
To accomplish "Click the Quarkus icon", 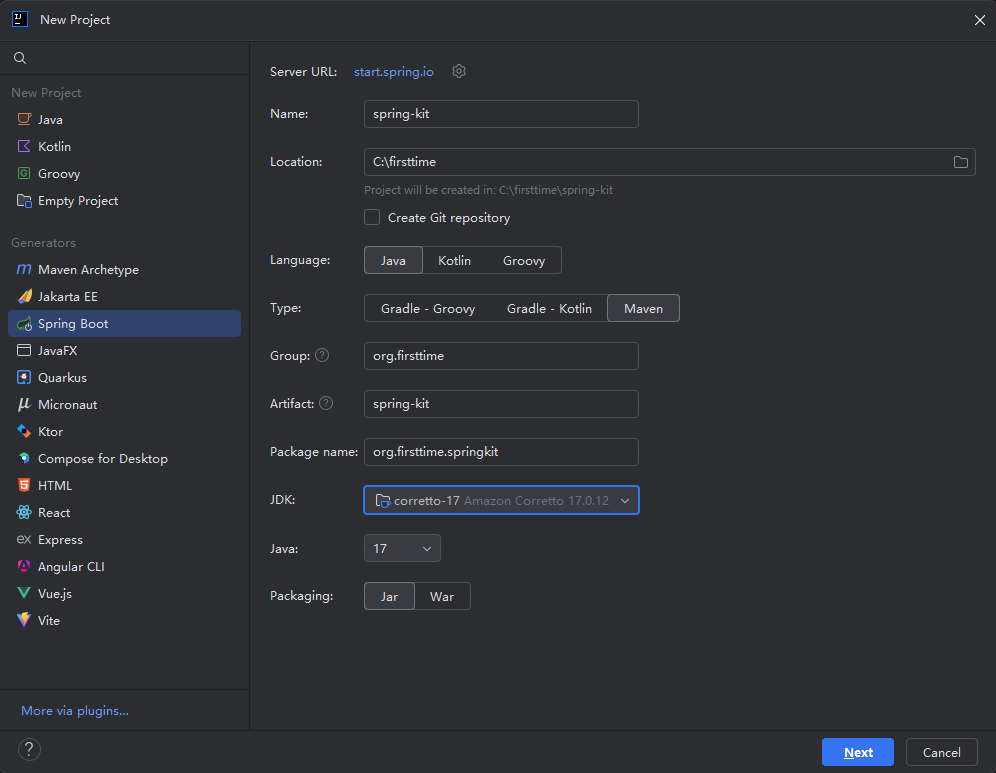I will point(24,377).
